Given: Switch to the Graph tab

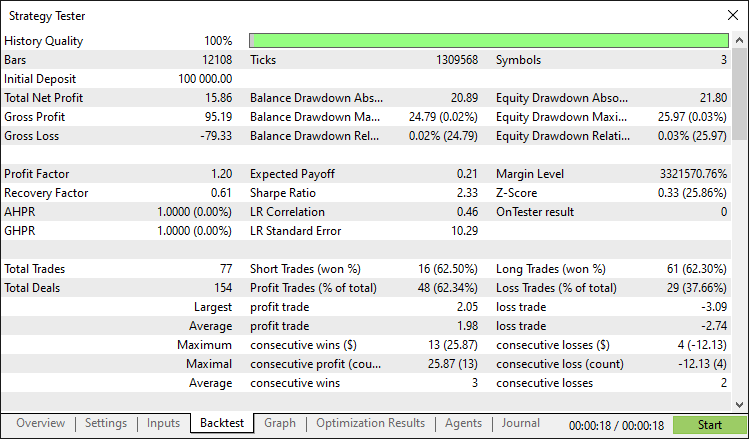Looking at the screenshot, I should [280, 423].
